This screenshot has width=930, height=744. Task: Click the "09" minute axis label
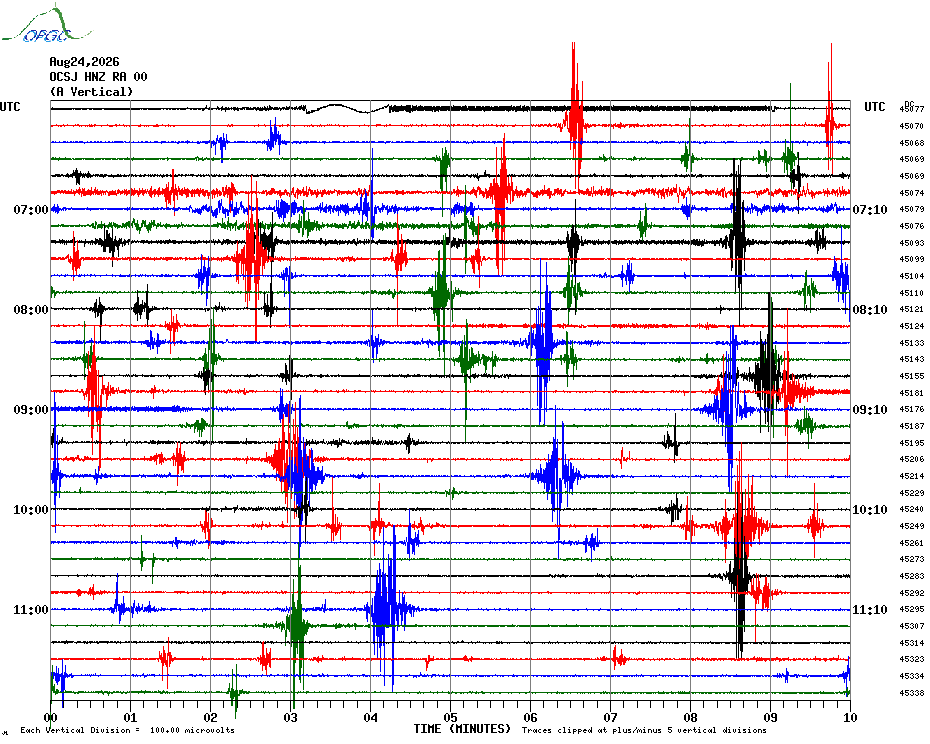[x=770, y=717]
